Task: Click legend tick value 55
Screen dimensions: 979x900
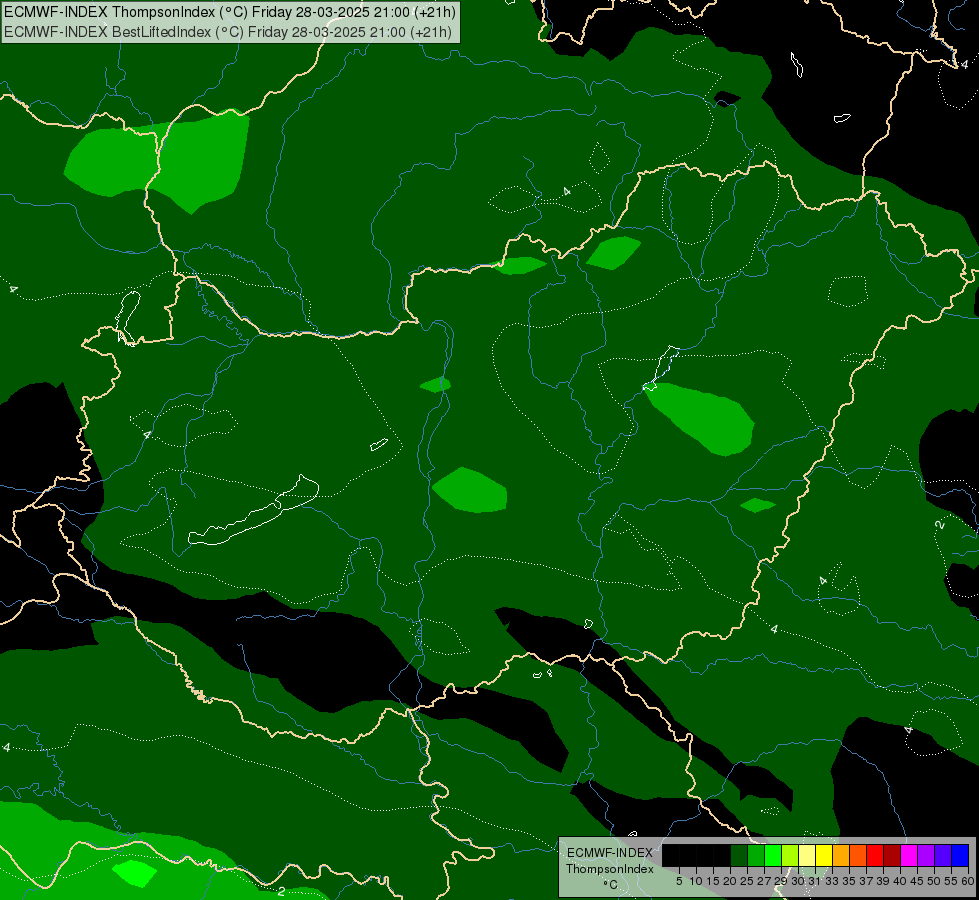Action: pyautogui.click(x=951, y=881)
